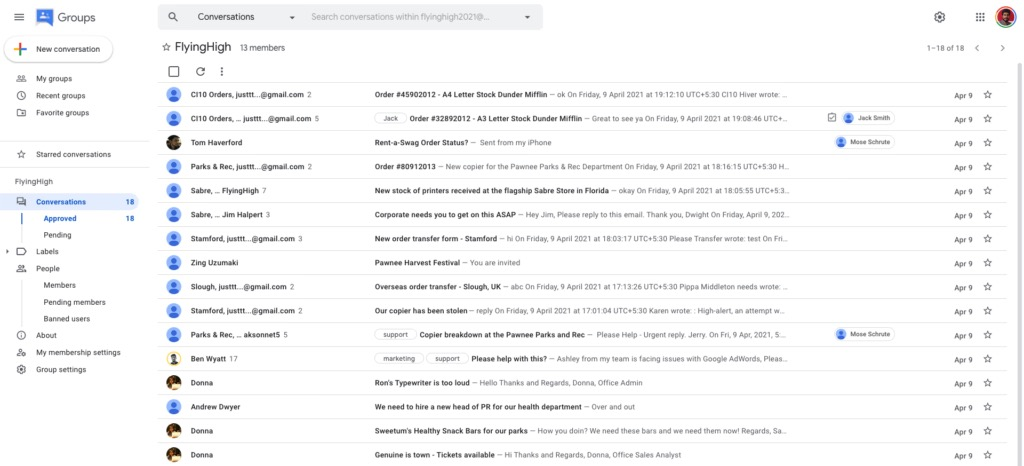This screenshot has height=466, width=1024.
Task: Star the Pawnee Harvest Festival conversation
Action: coord(987,262)
